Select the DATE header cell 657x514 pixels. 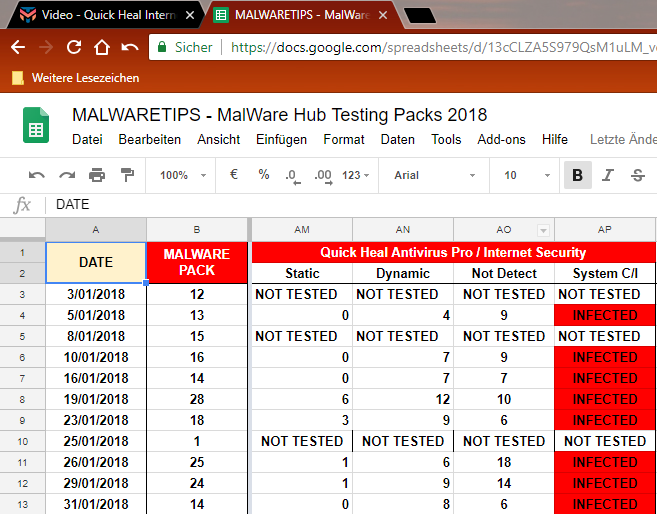click(96, 263)
